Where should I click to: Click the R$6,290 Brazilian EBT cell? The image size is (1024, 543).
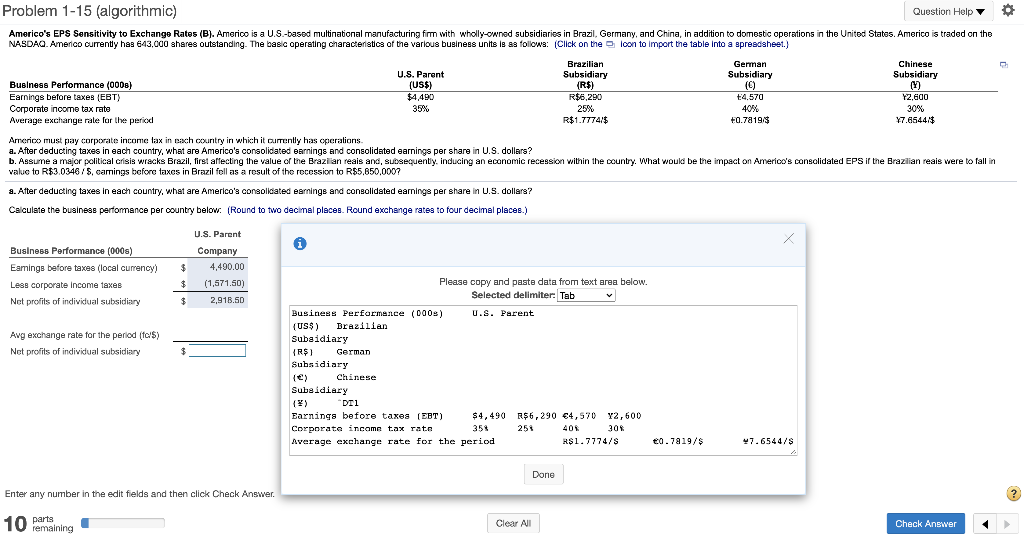(585, 97)
